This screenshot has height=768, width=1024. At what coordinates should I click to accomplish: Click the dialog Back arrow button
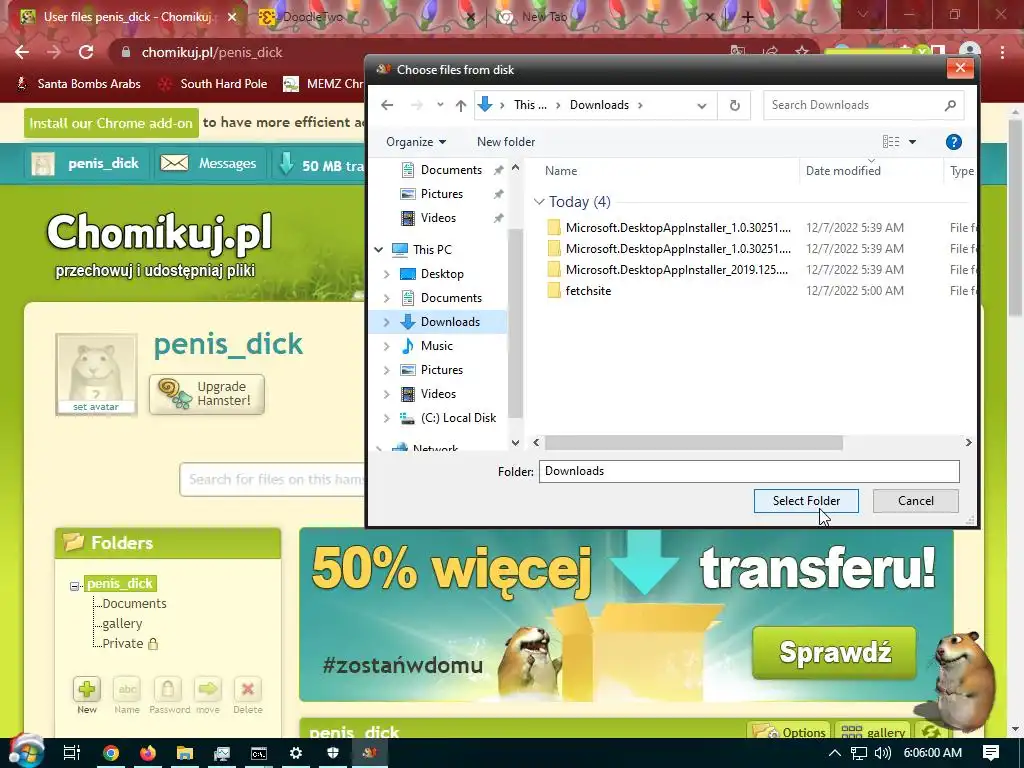click(387, 105)
